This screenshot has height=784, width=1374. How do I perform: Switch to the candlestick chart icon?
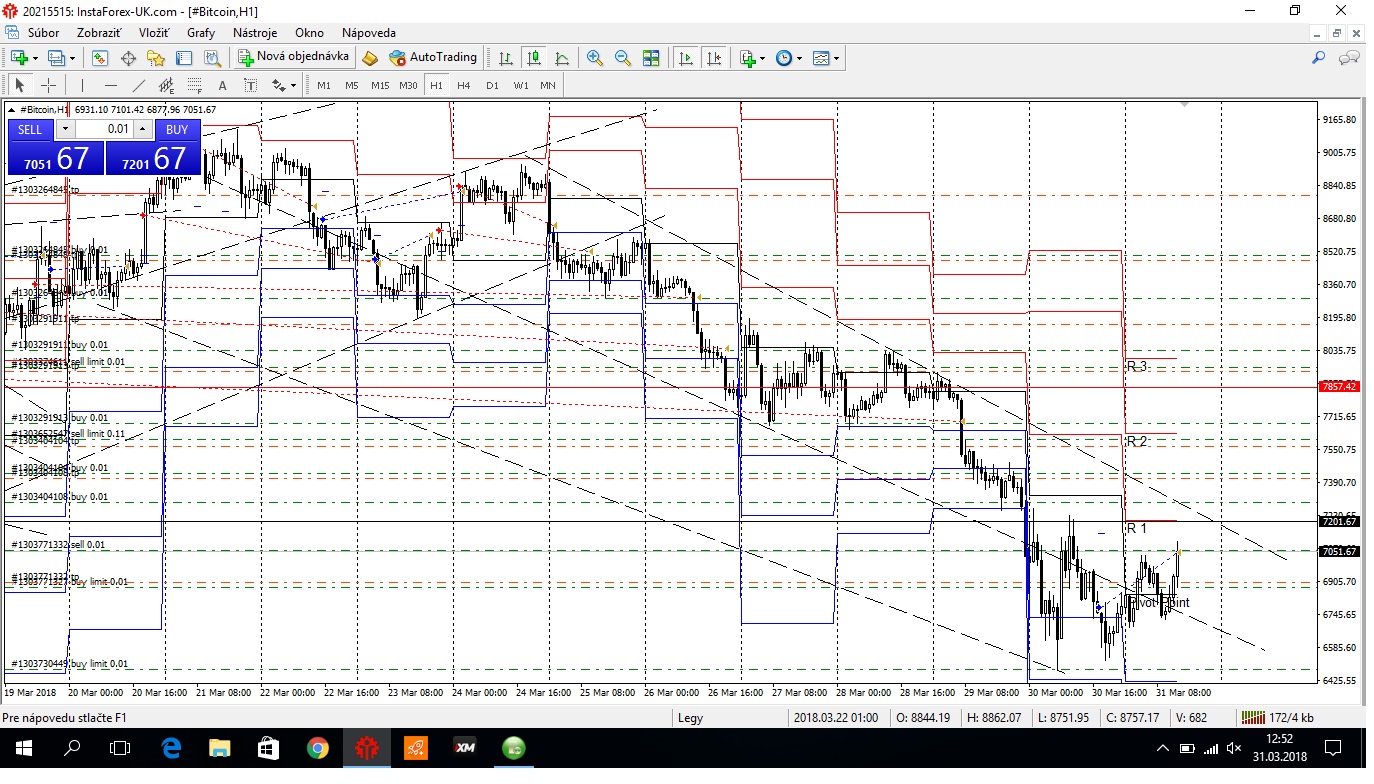pyautogui.click(x=534, y=58)
